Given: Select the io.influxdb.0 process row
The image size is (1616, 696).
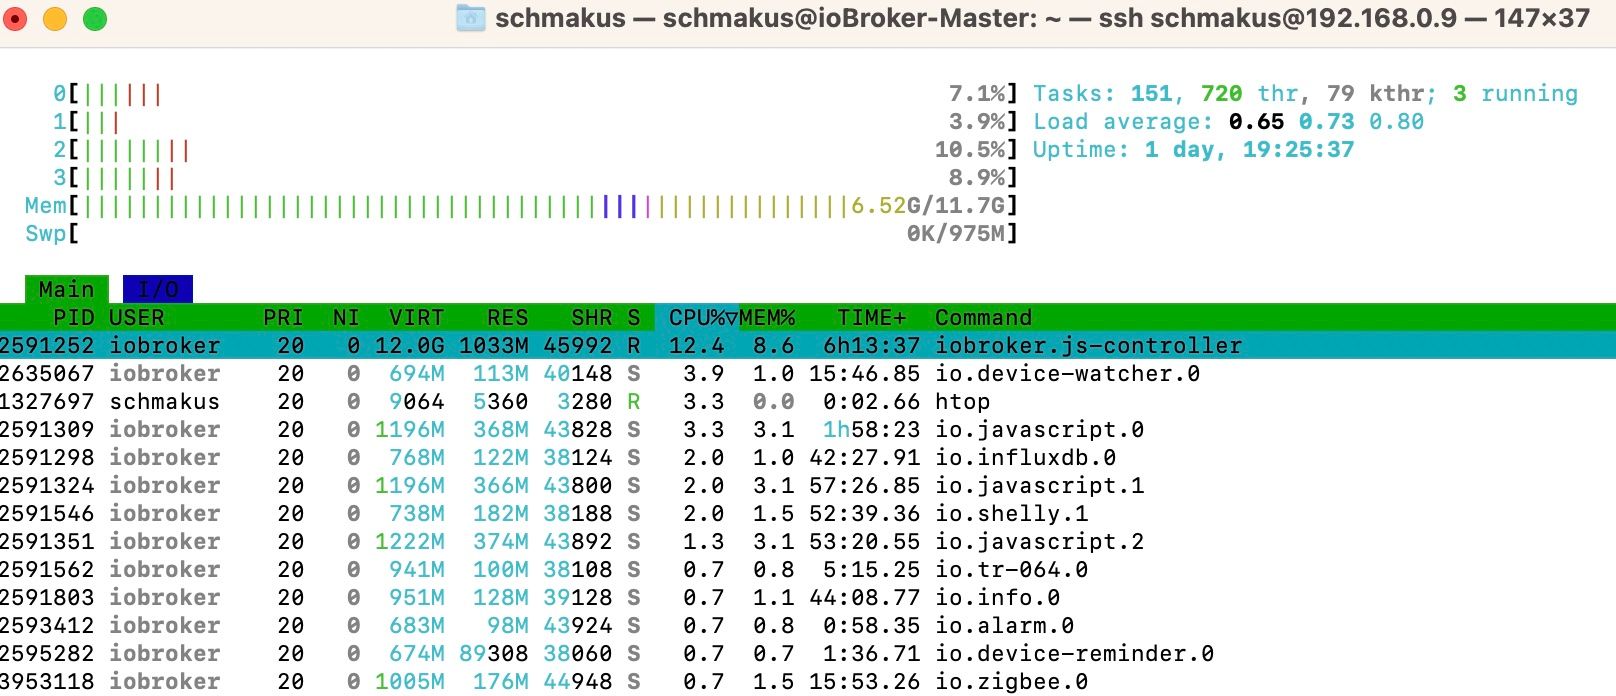Looking at the screenshot, I should [x=808, y=457].
